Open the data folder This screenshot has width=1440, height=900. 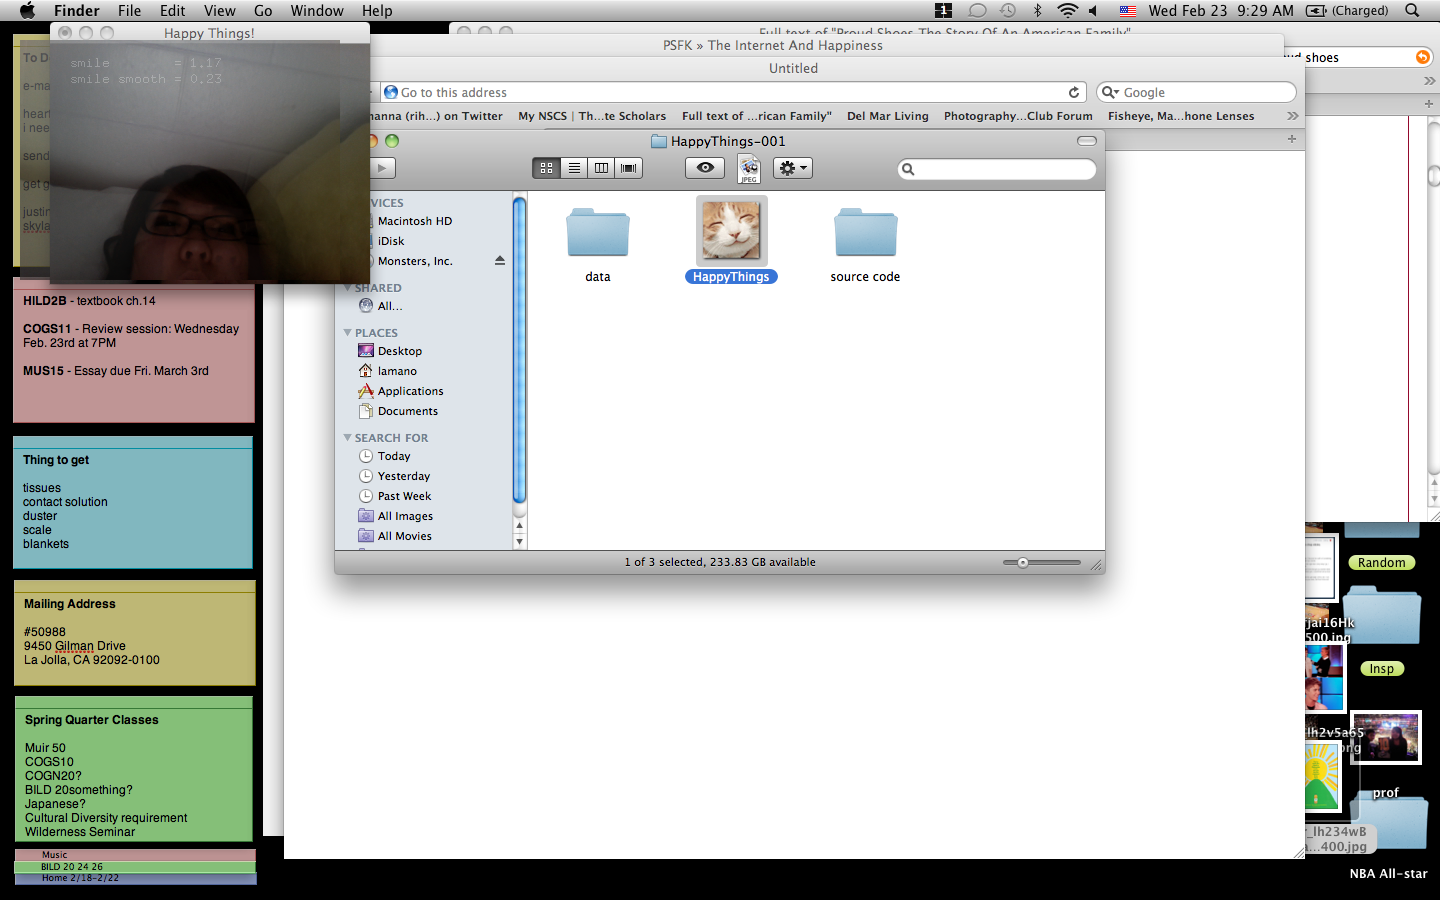597,233
